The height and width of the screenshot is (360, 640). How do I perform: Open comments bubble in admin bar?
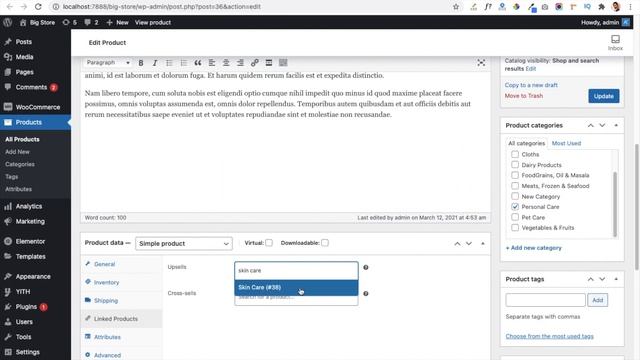(91, 22)
